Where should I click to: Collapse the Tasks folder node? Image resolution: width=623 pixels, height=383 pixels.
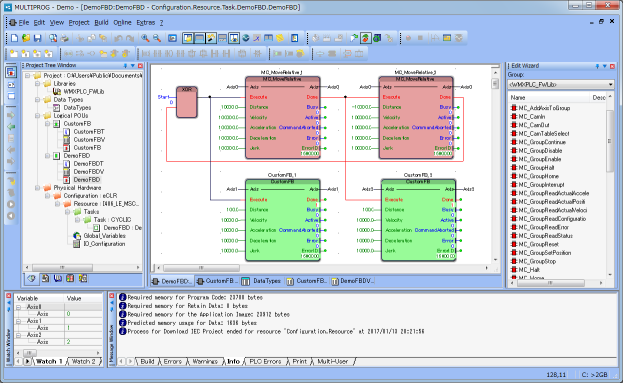pyautogui.click(x=68, y=212)
